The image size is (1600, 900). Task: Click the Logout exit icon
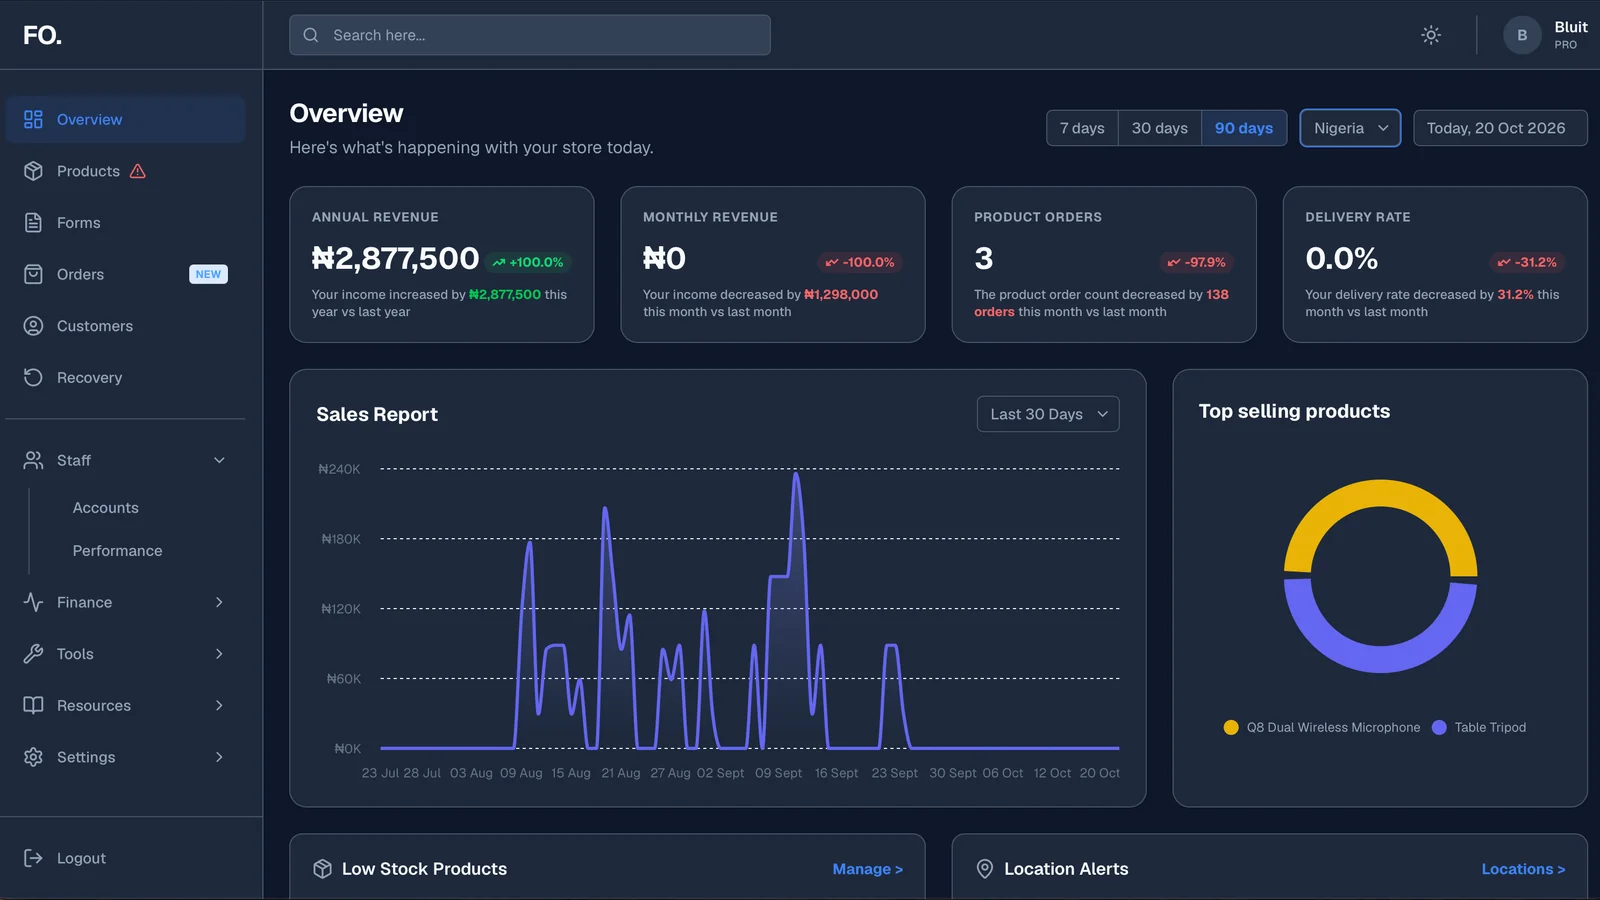pos(33,858)
